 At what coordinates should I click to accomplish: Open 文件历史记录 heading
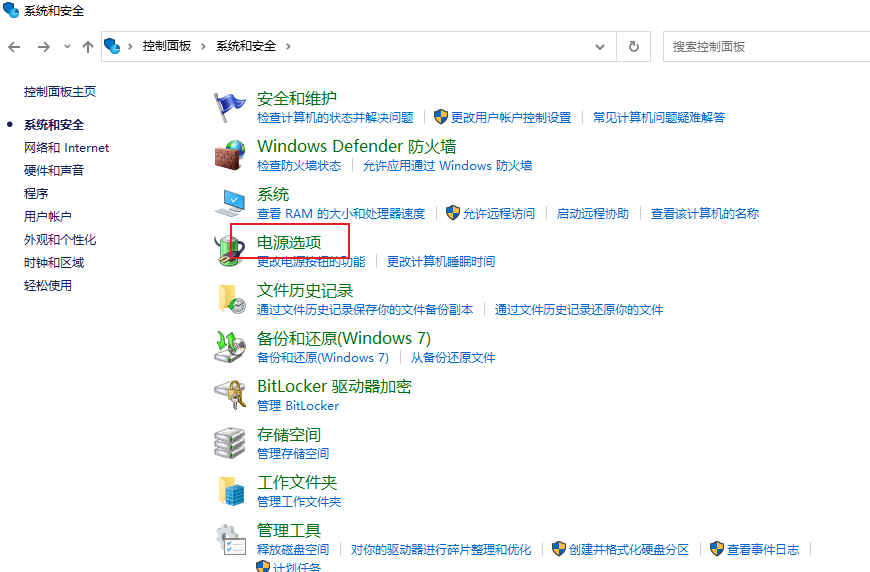pyautogui.click(x=305, y=291)
